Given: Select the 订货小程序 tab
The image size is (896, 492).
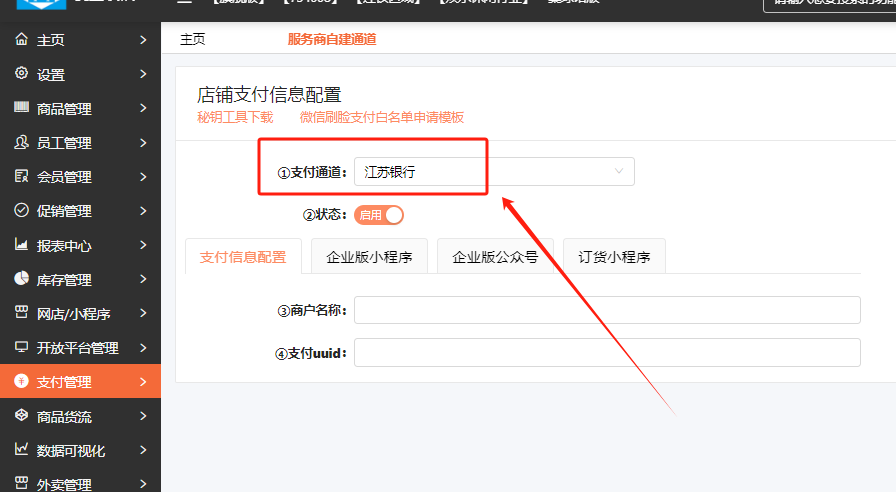Looking at the screenshot, I should pos(614,256).
